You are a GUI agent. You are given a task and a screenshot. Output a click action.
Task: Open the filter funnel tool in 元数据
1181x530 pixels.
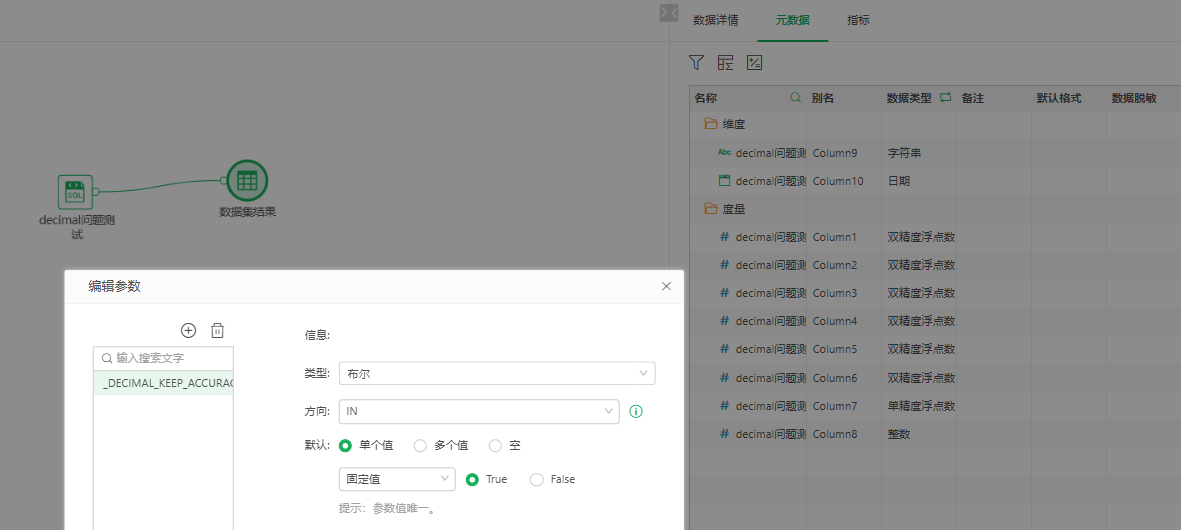click(x=697, y=62)
